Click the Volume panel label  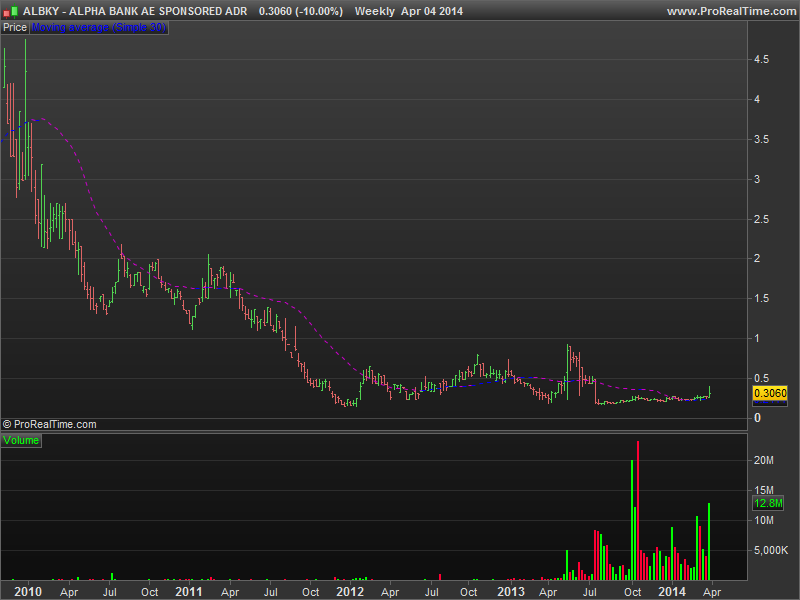point(21,440)
